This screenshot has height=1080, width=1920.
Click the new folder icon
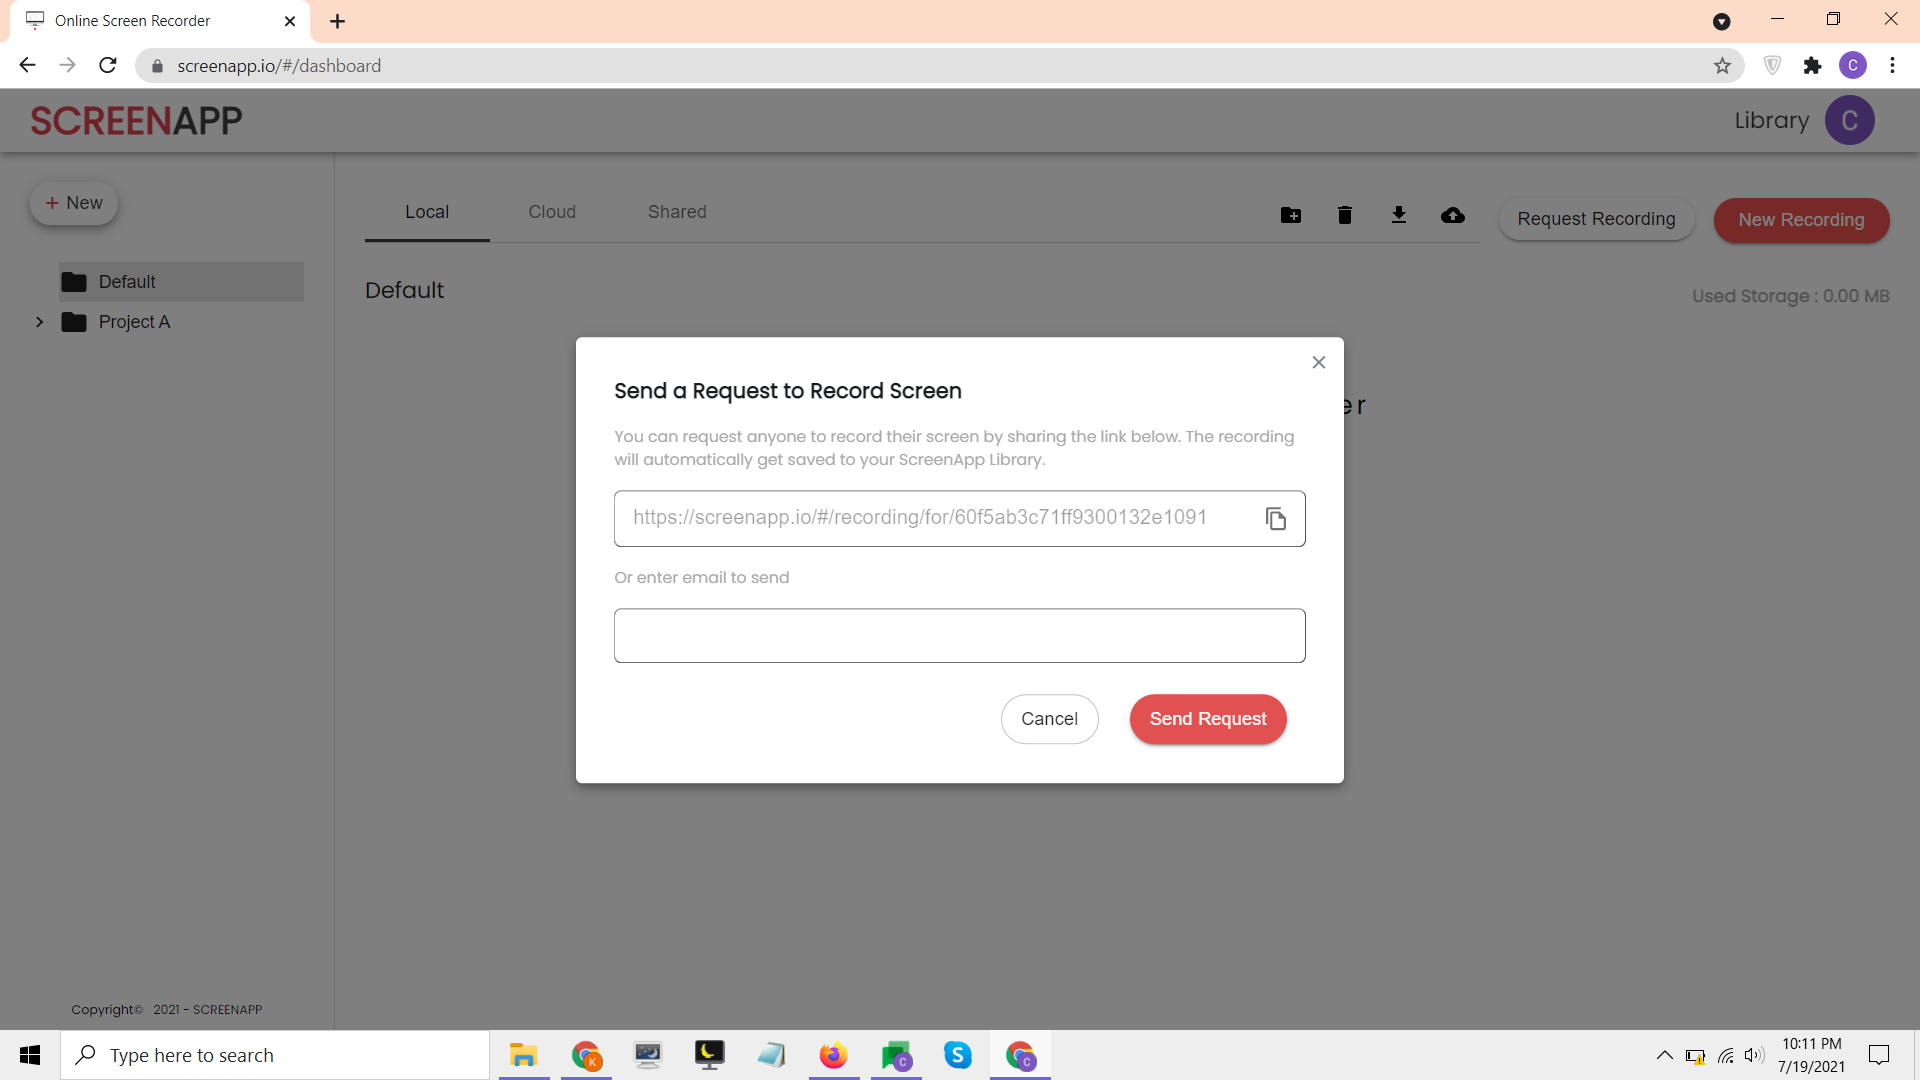click(1291, 215)
